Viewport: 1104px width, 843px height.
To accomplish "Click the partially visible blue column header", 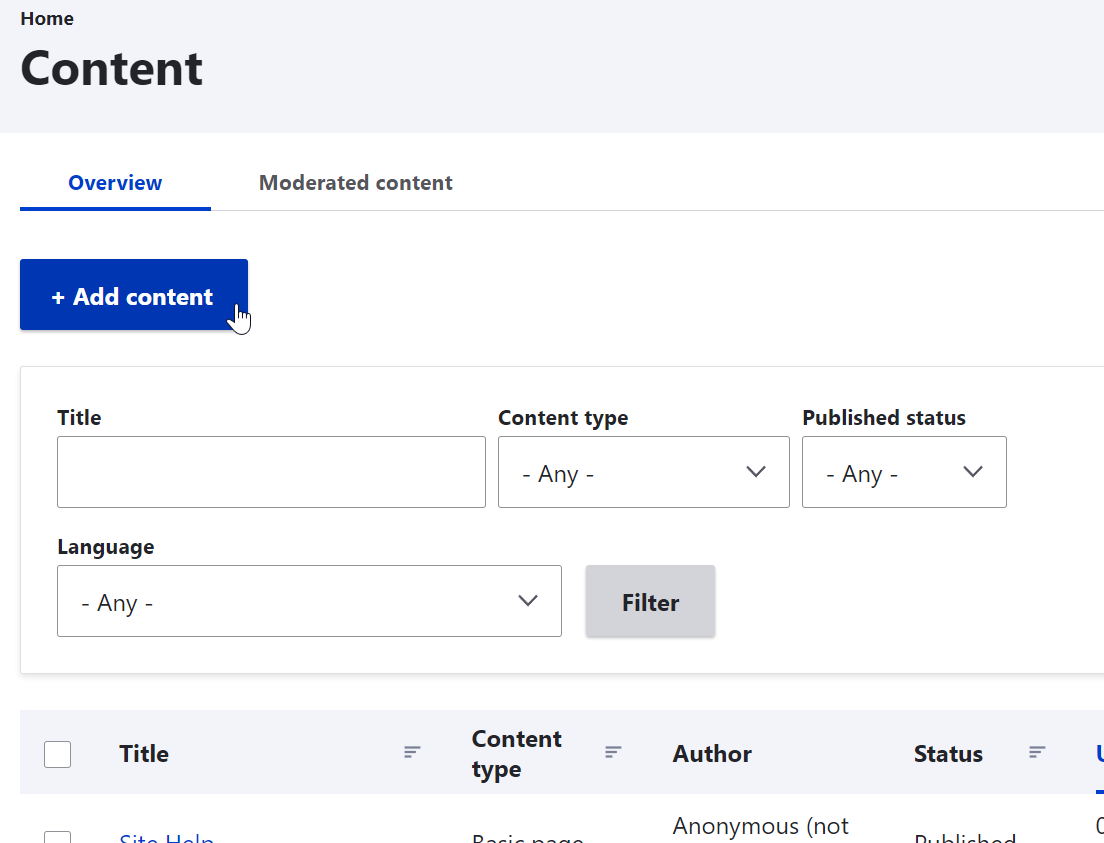I will click(1099, 754).
